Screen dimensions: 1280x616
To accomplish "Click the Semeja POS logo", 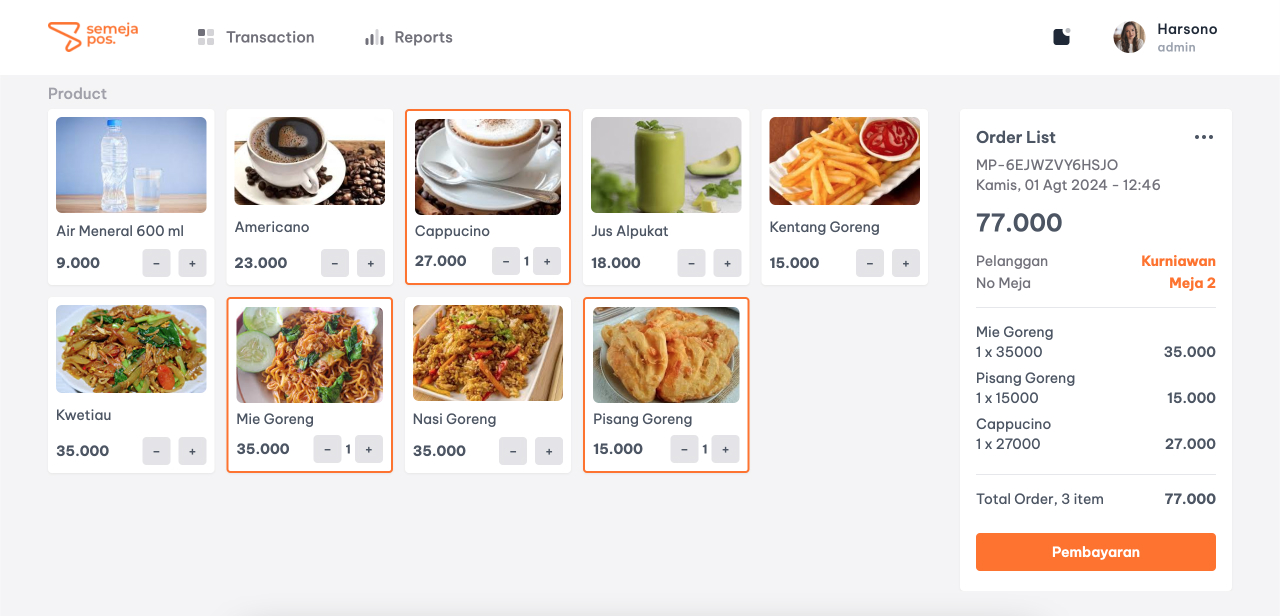I will click(x=92, y=37).
